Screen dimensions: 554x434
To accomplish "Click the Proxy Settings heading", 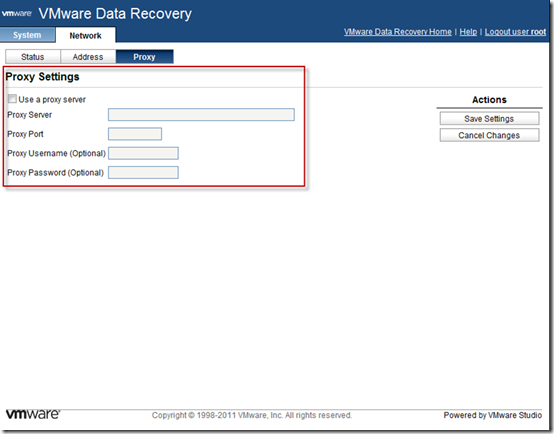I will 42,77.
